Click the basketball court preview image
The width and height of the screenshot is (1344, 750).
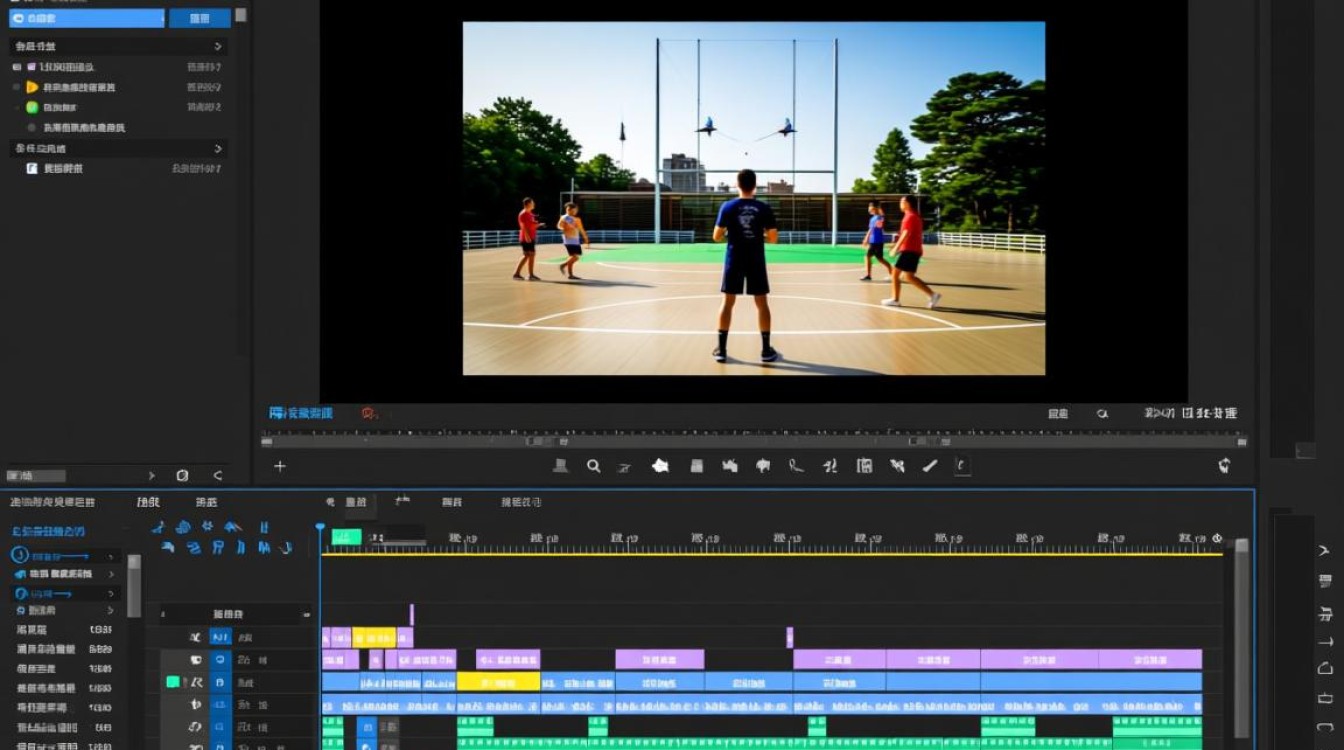click(754, 198)
